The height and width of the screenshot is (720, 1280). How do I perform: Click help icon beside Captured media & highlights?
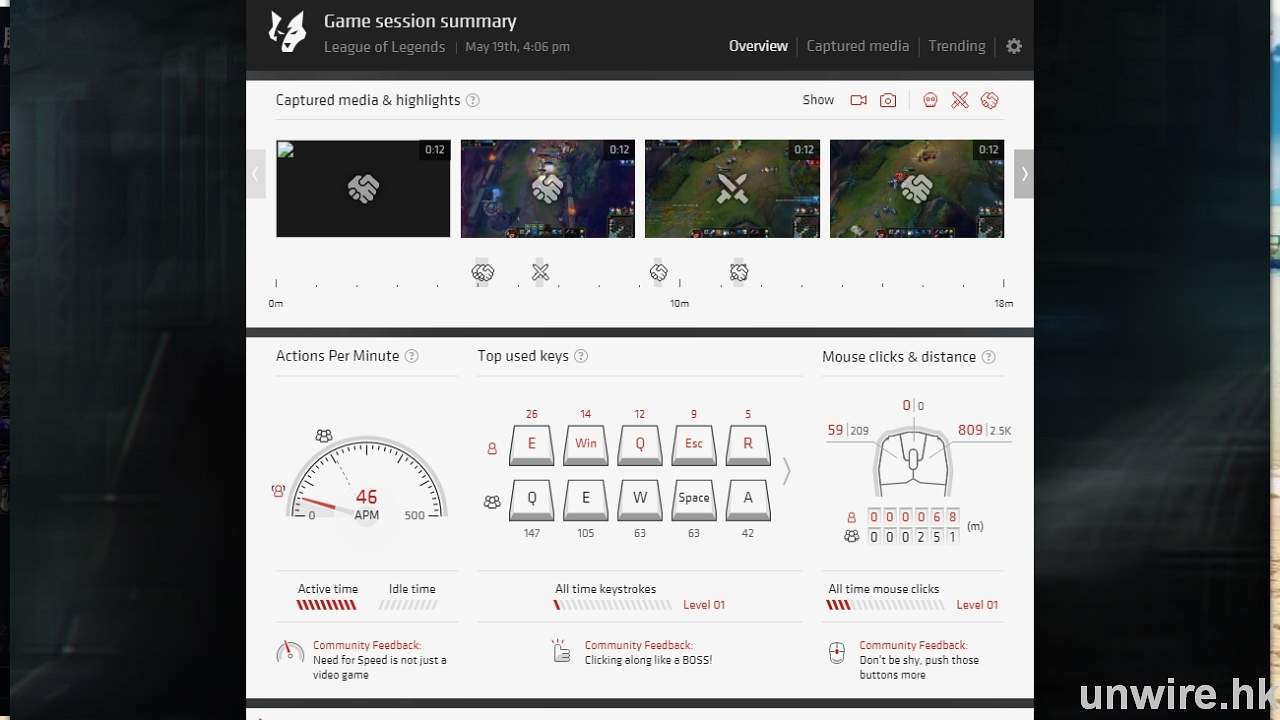[473, 100]
